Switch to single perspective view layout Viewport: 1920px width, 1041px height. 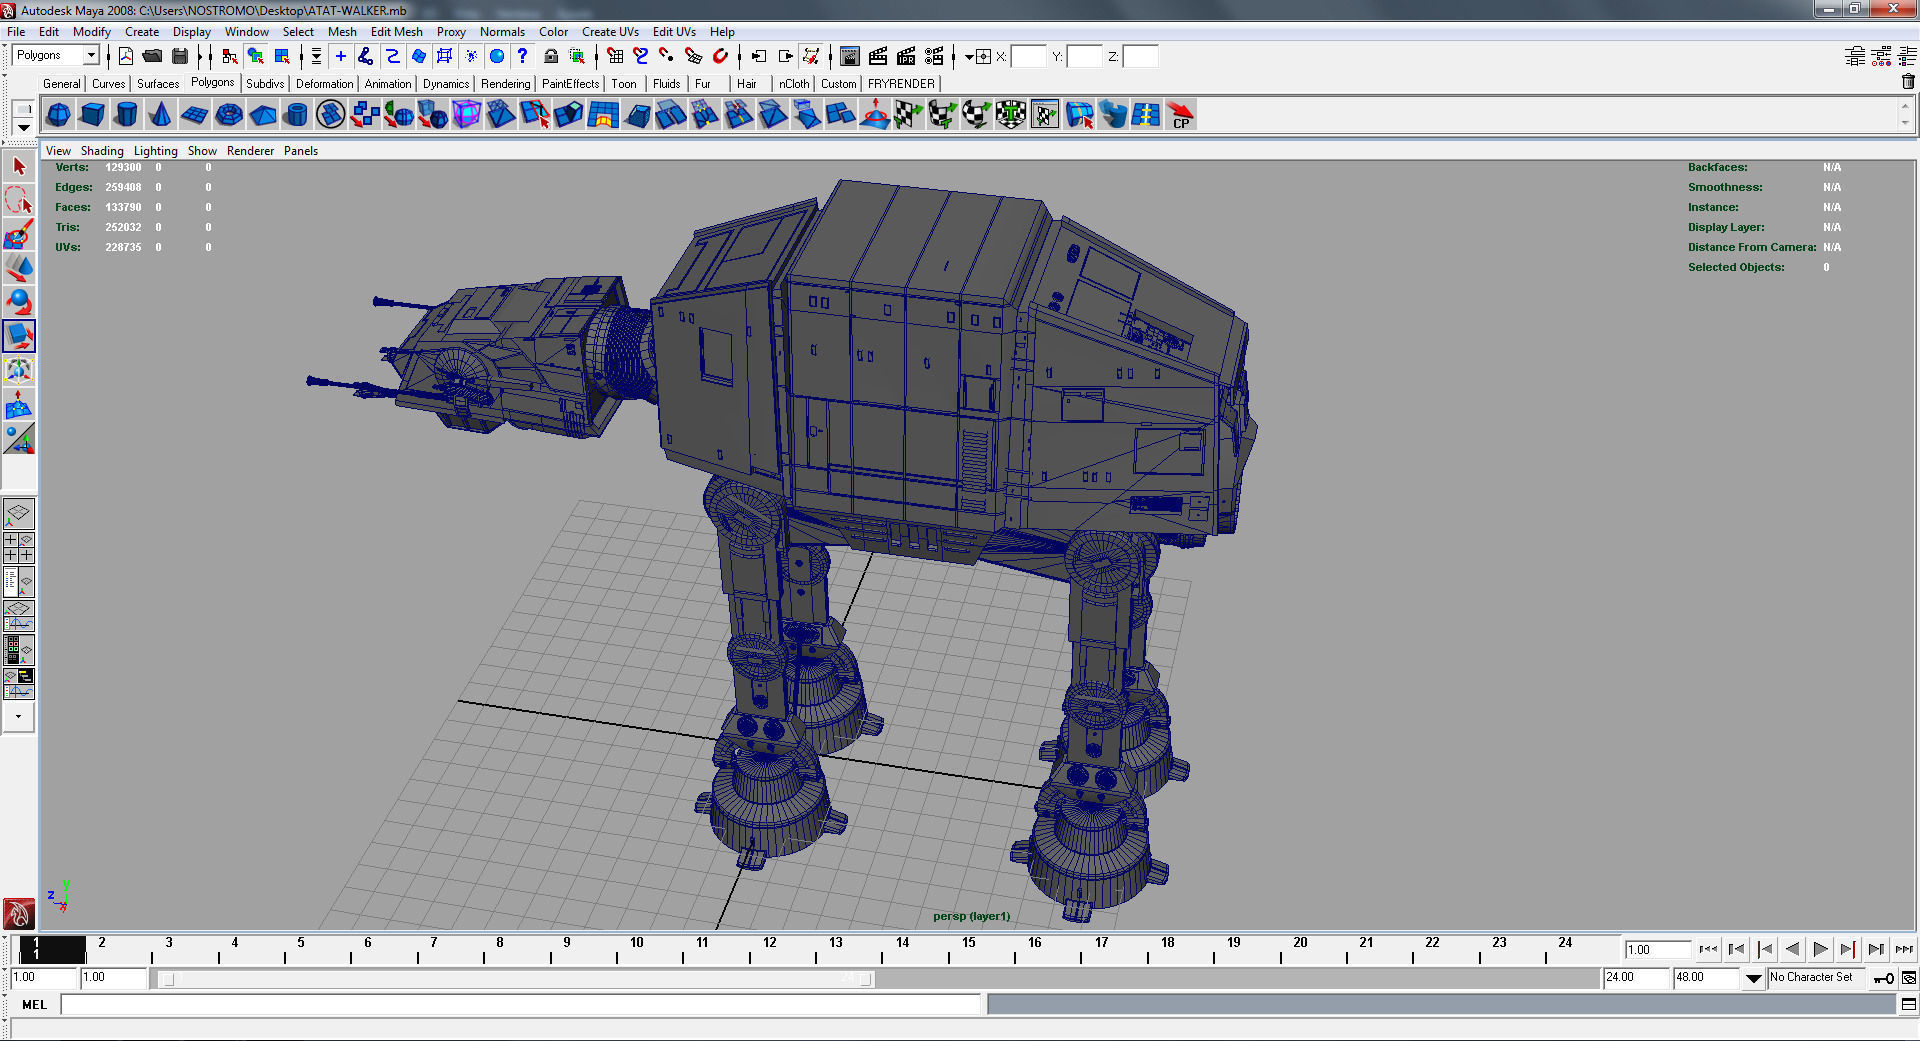(19, 514)
